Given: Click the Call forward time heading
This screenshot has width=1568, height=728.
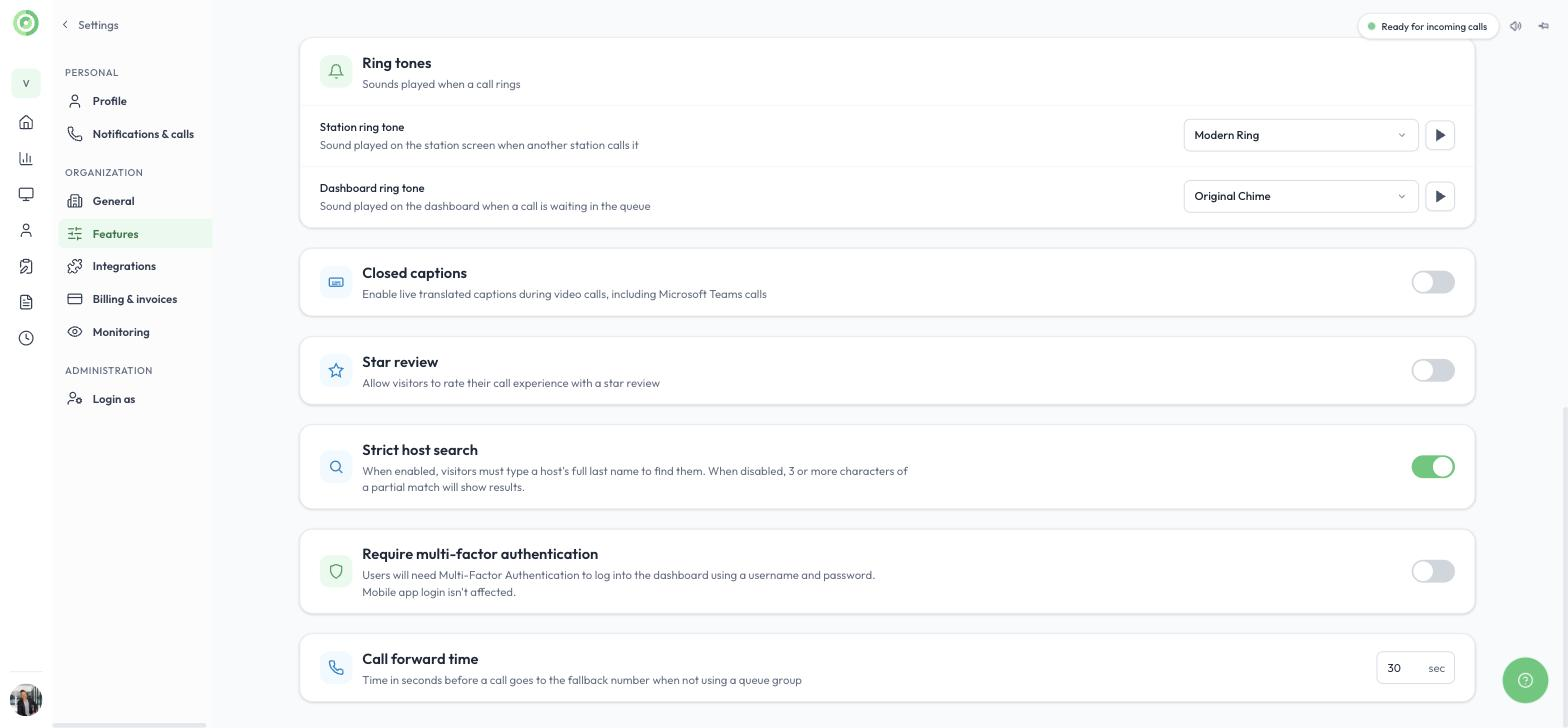Looking at the screenshot, I should pos(420,659).
